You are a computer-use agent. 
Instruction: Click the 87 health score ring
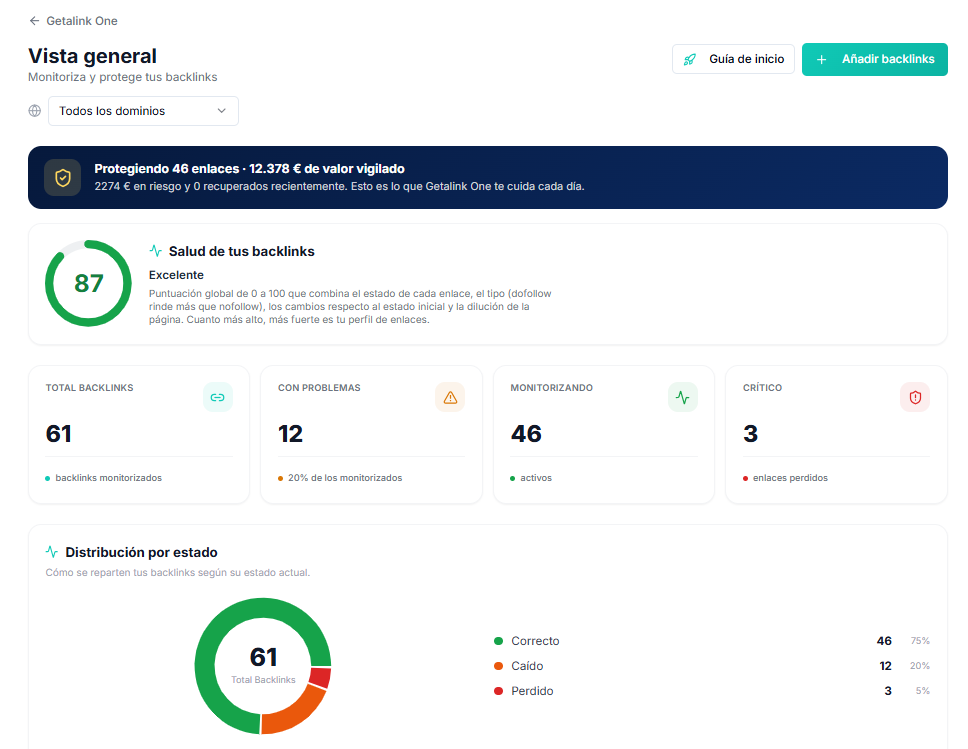(x=88, y=283)
